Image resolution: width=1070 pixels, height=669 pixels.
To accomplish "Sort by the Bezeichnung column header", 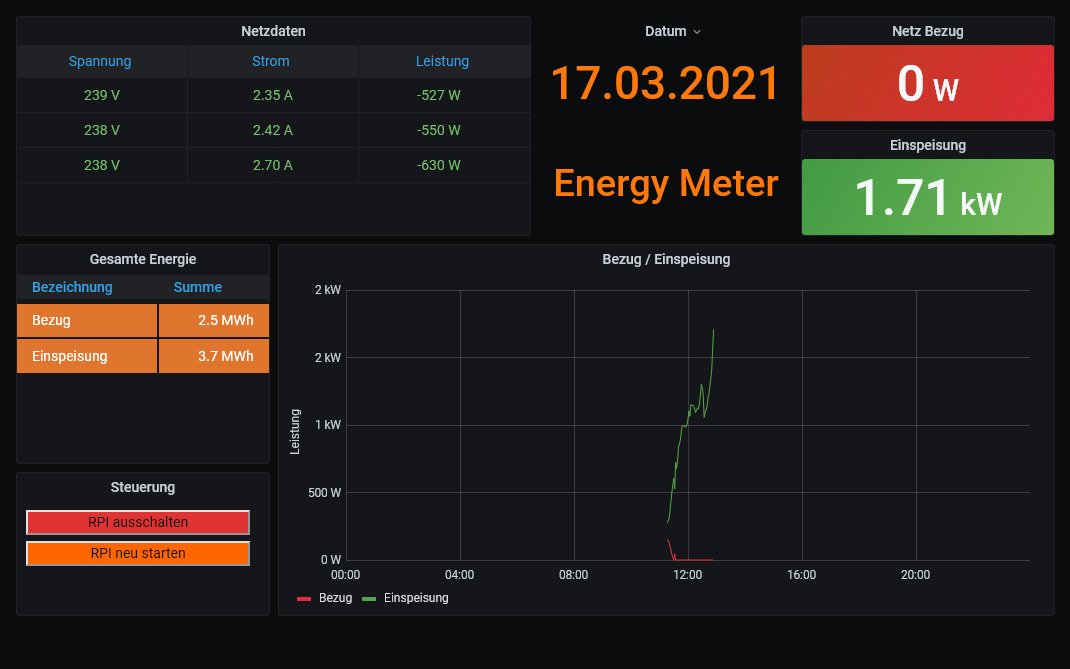I will [72, 287].
